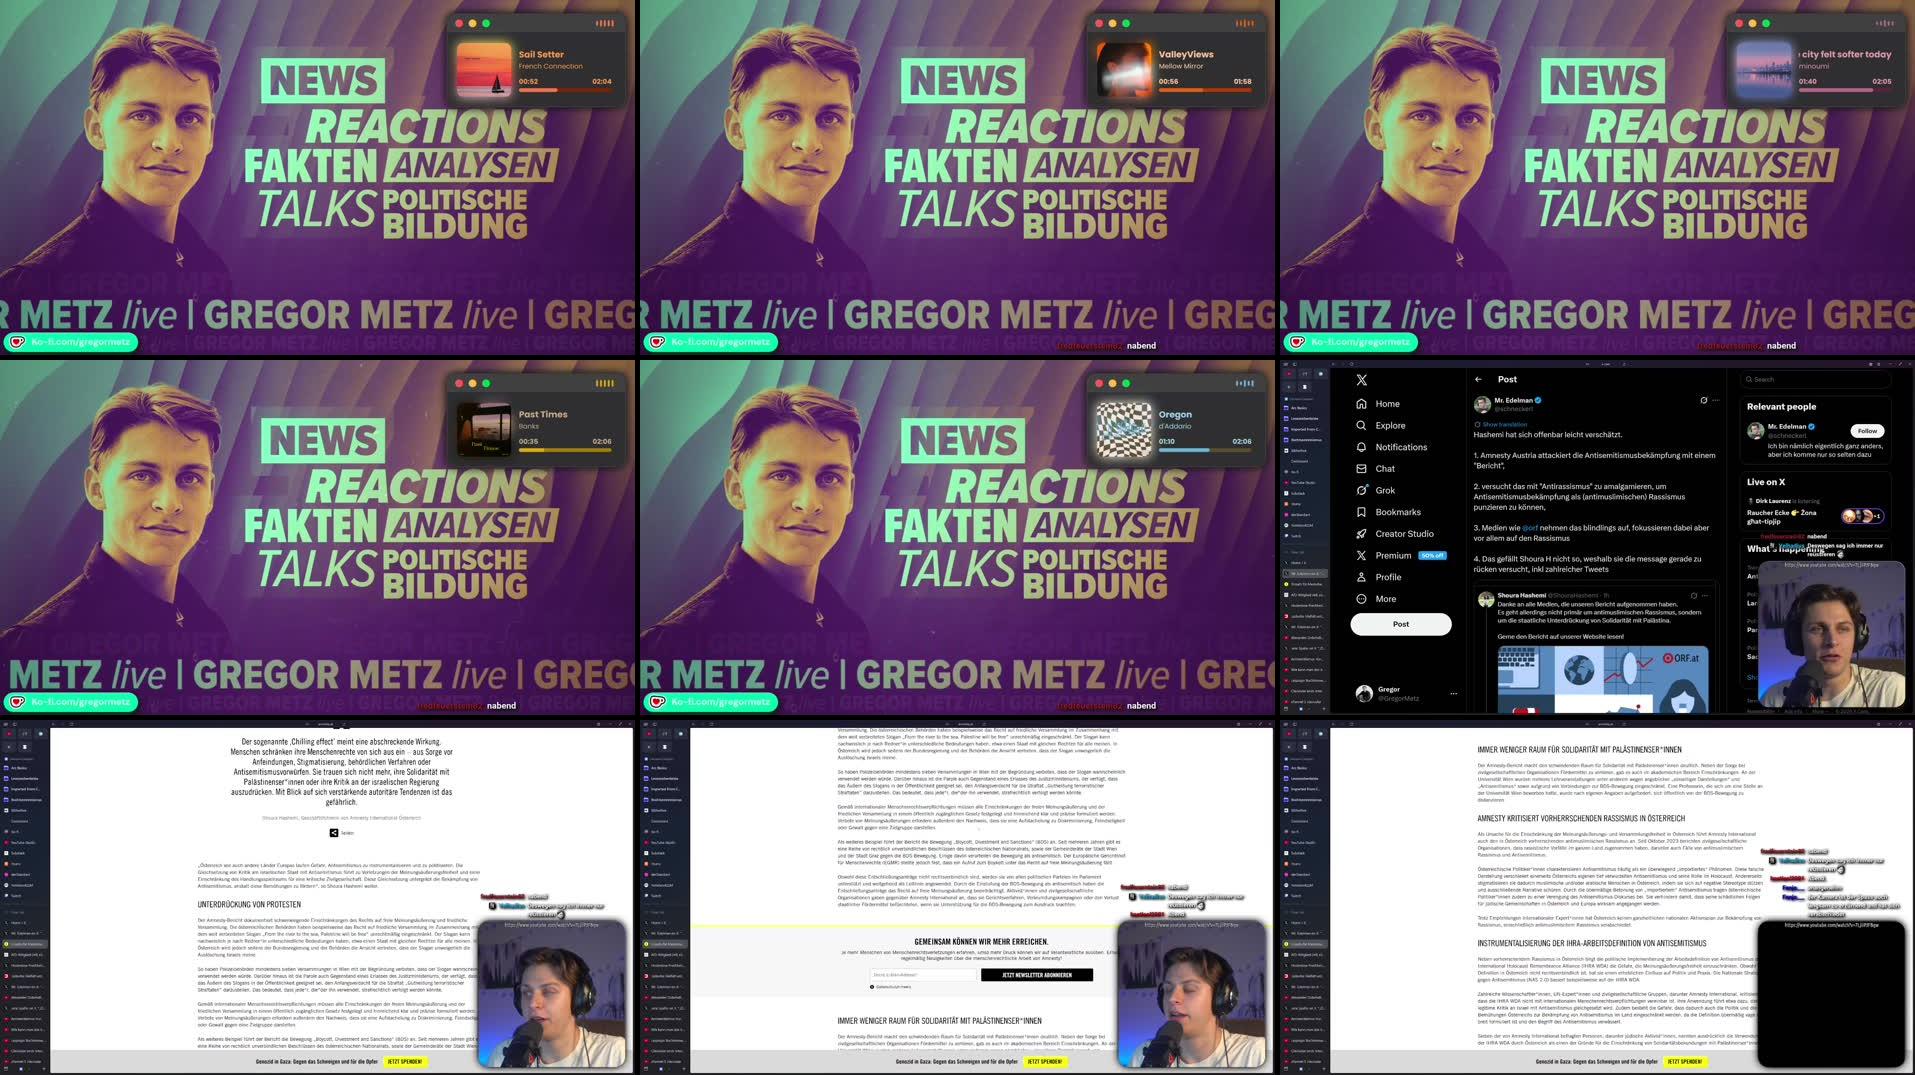This screenshot has height=1075, width=1915.
Task: Open the Premium page with 50% off badge
Action: 1391,555
